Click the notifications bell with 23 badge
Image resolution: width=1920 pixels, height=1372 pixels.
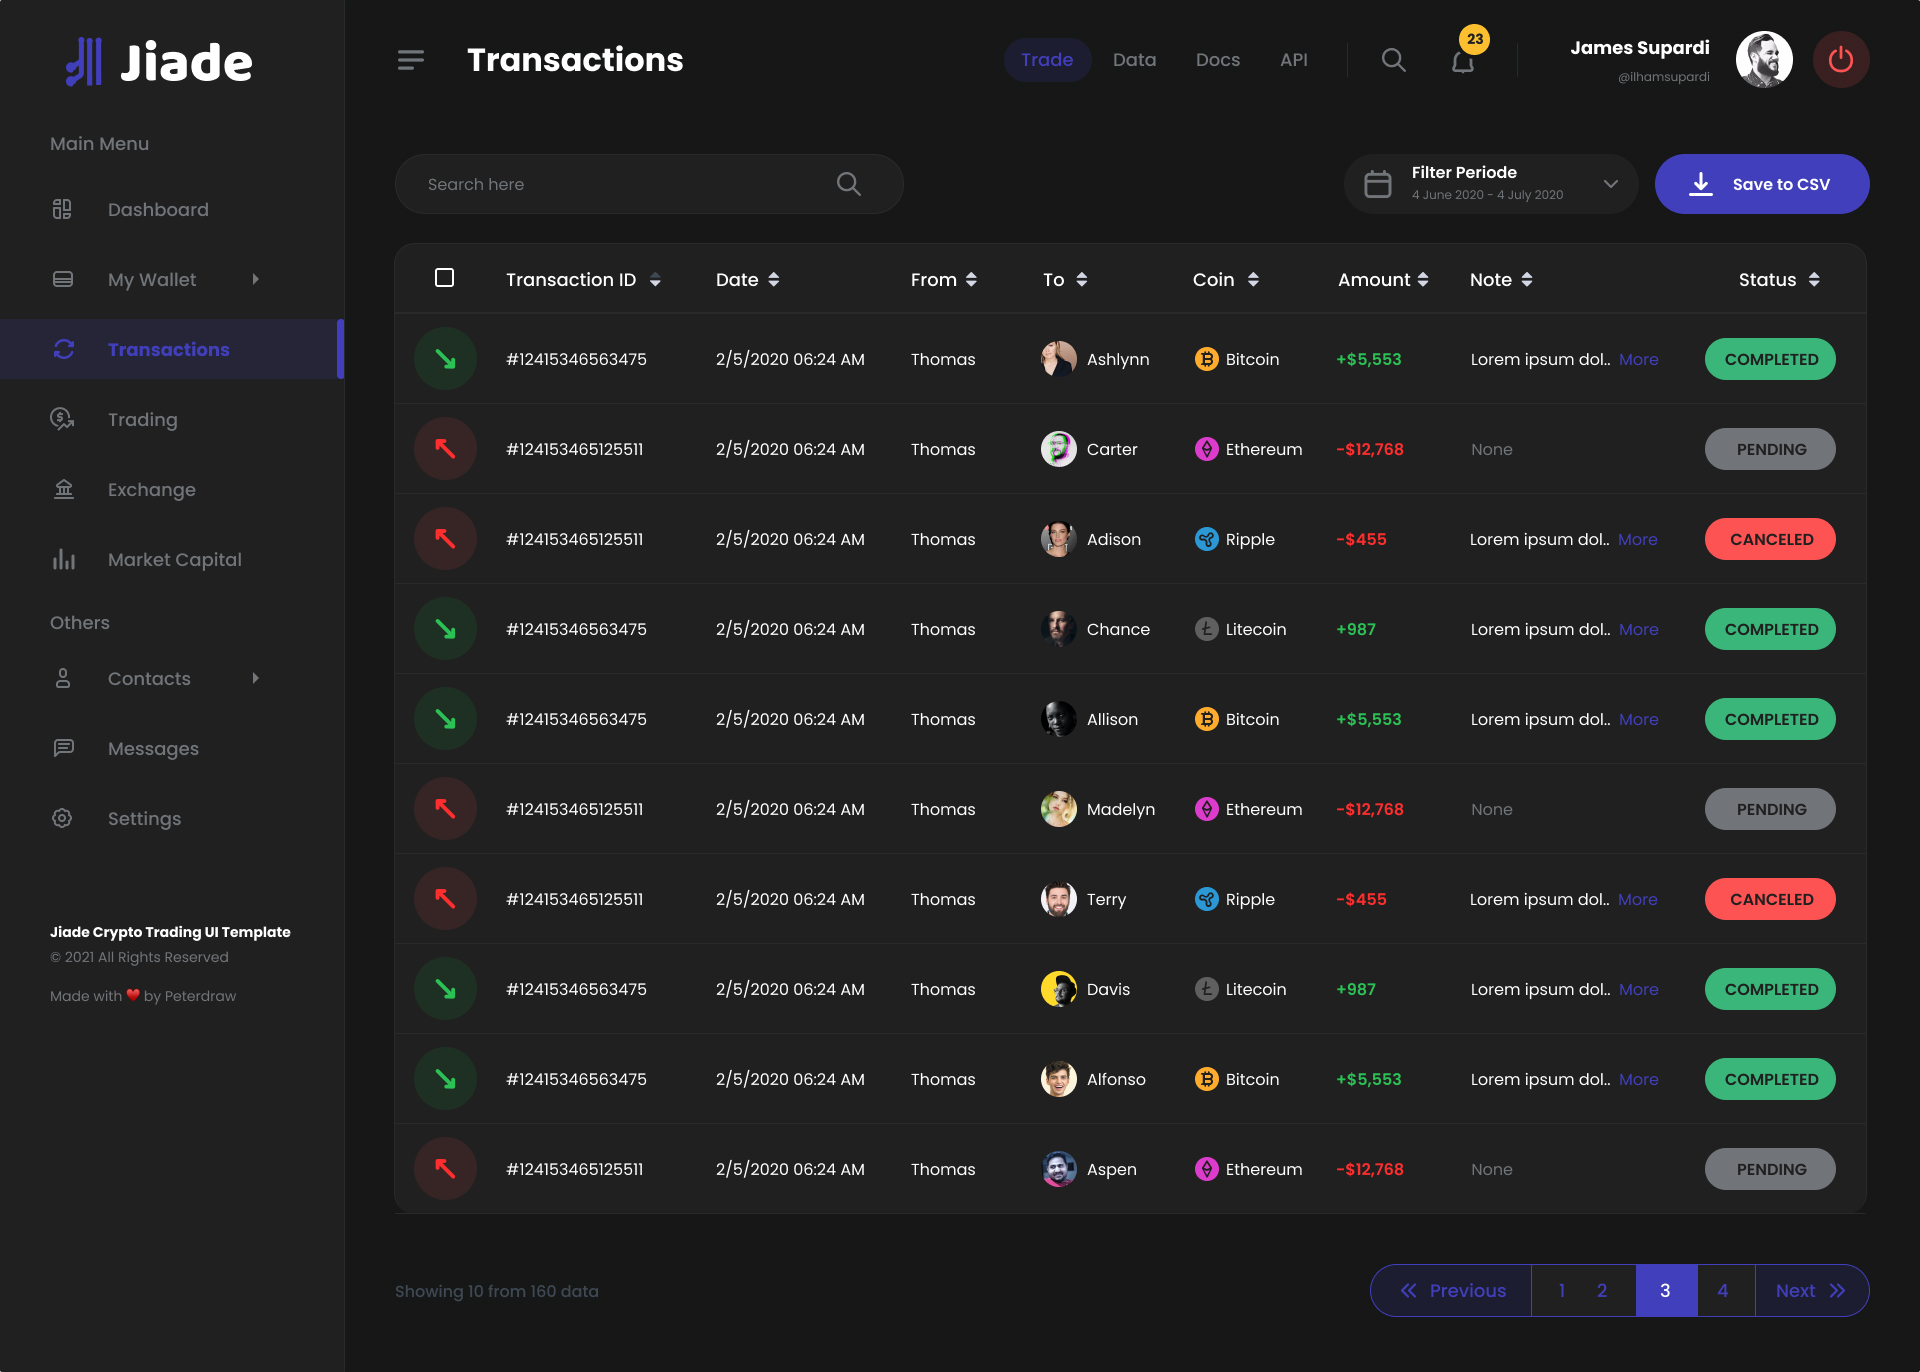1463,61
